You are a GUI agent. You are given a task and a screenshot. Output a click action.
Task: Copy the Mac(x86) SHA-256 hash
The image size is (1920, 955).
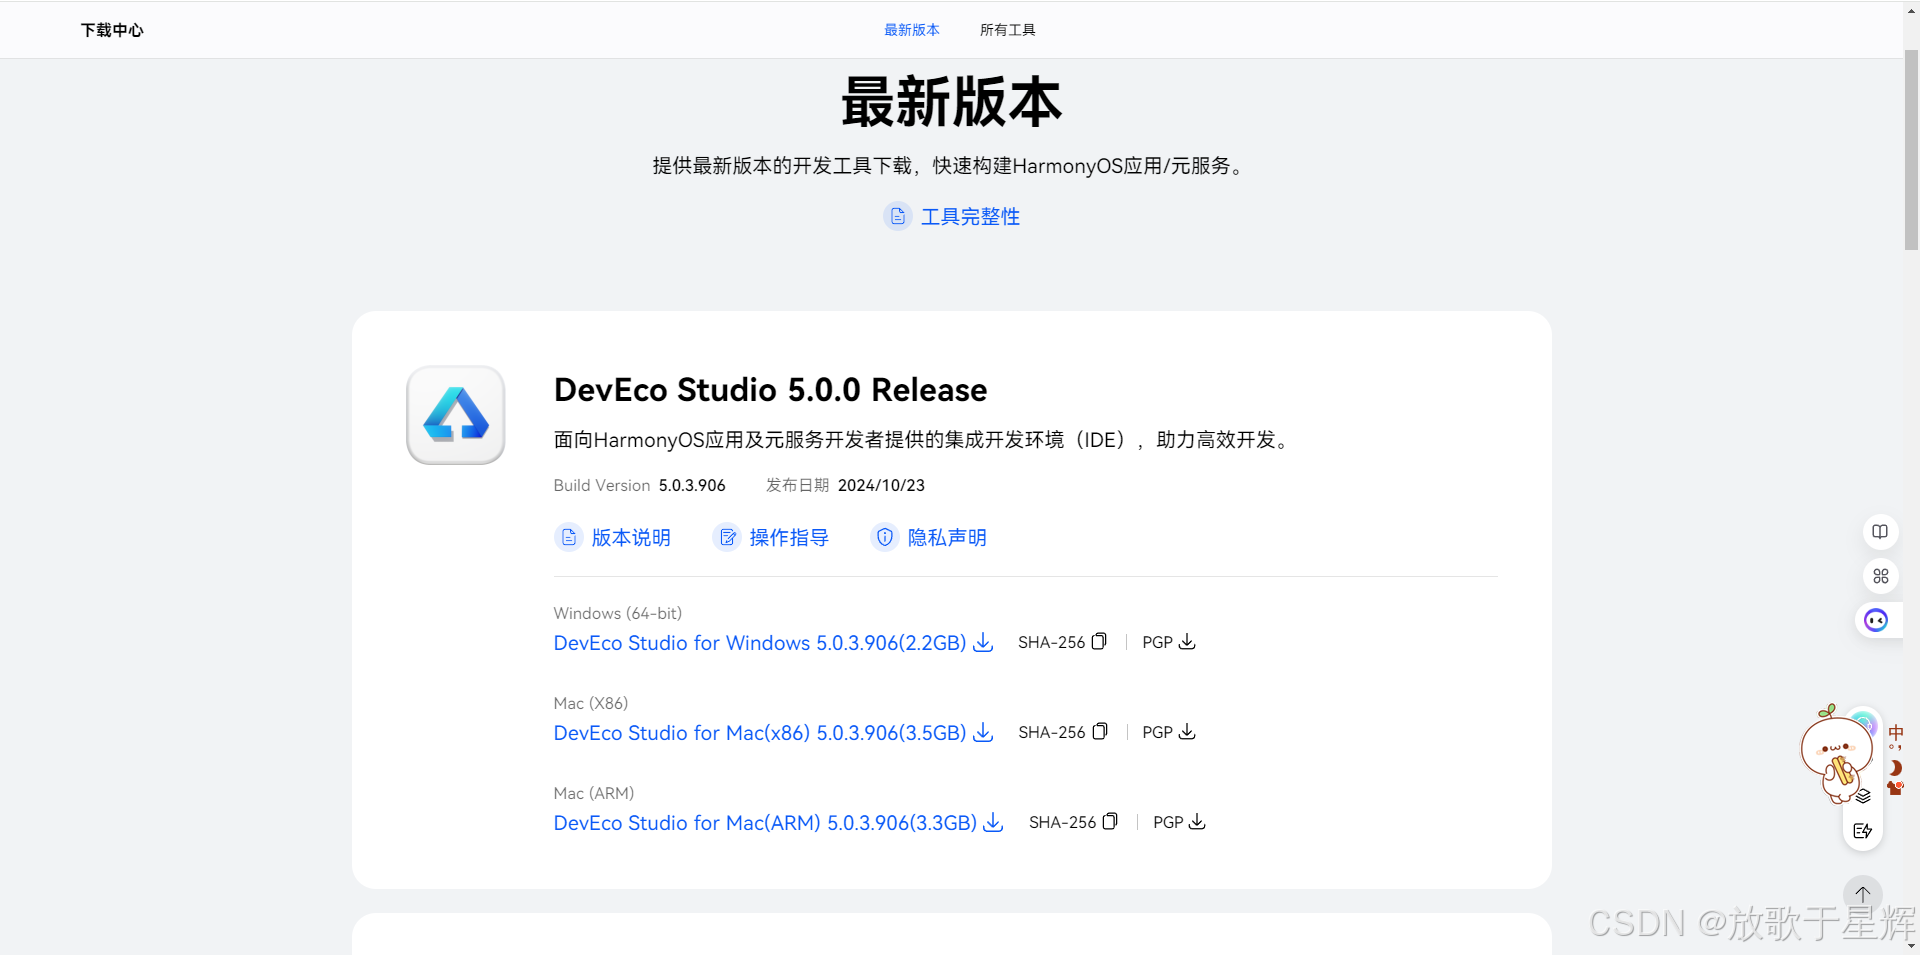[x=1100, y=732]
